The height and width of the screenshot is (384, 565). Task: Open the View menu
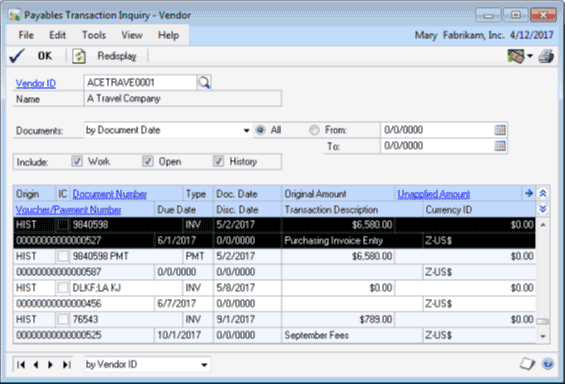132,35
